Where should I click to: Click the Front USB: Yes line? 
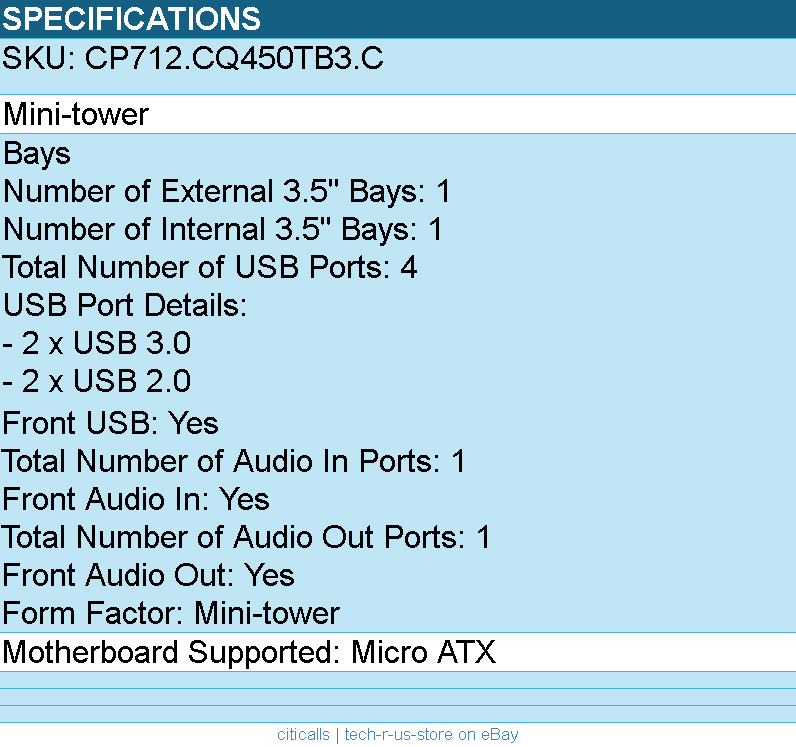click(111, 423)
